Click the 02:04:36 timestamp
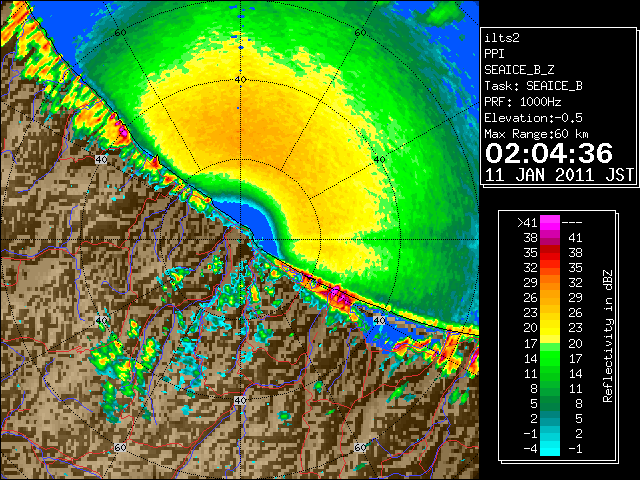Image resolution: width=640 pixels, height=480 pixels. click(x=549, y=153)
